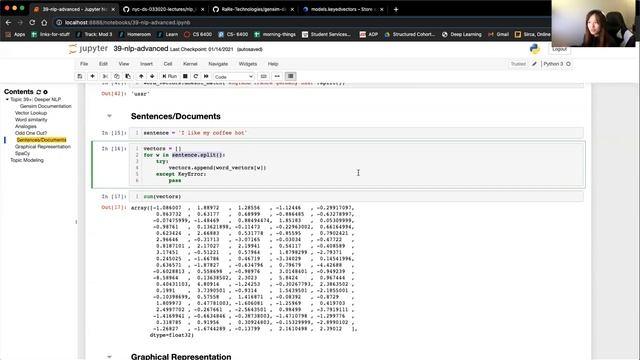Insert a cell below with plus icon
This screenshot has width=640, height=360.
[x=93, y=76]
